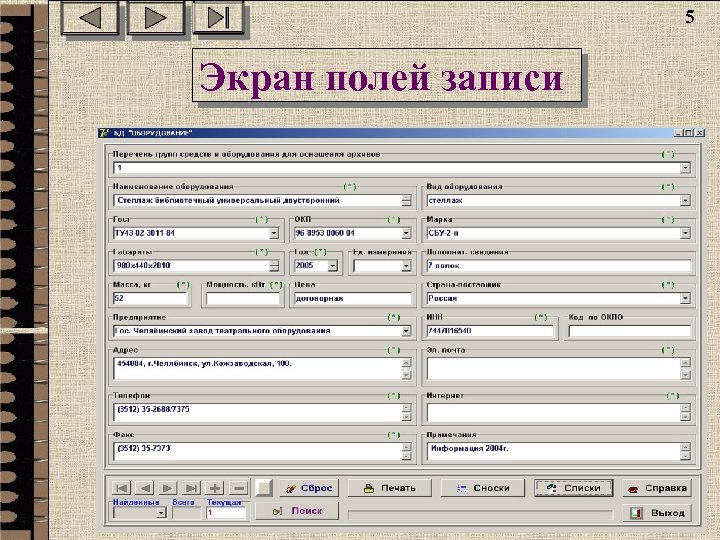This screenshot has width=720, height=540.
Task: Click the Цена input field
Action: (353, 298)
